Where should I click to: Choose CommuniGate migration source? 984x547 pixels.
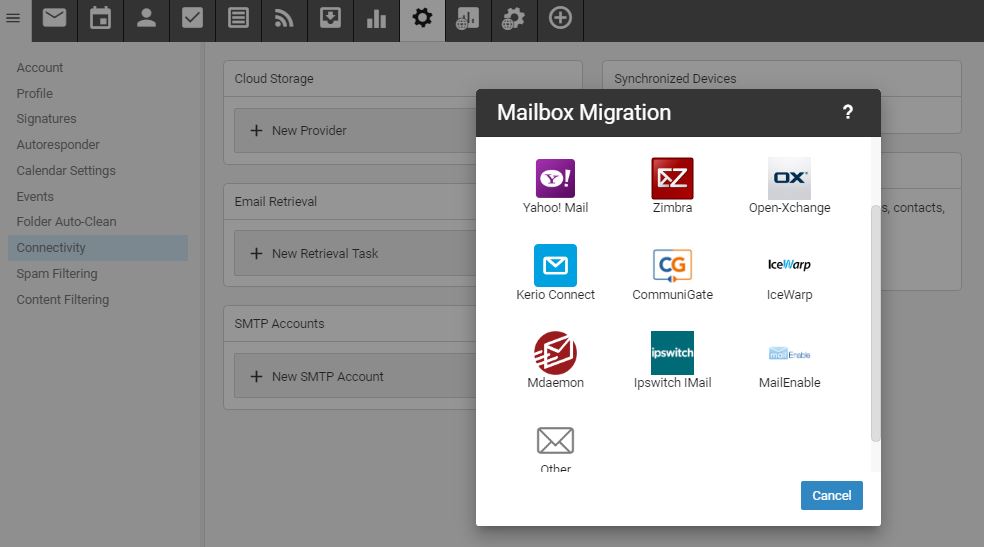point(672,274)
